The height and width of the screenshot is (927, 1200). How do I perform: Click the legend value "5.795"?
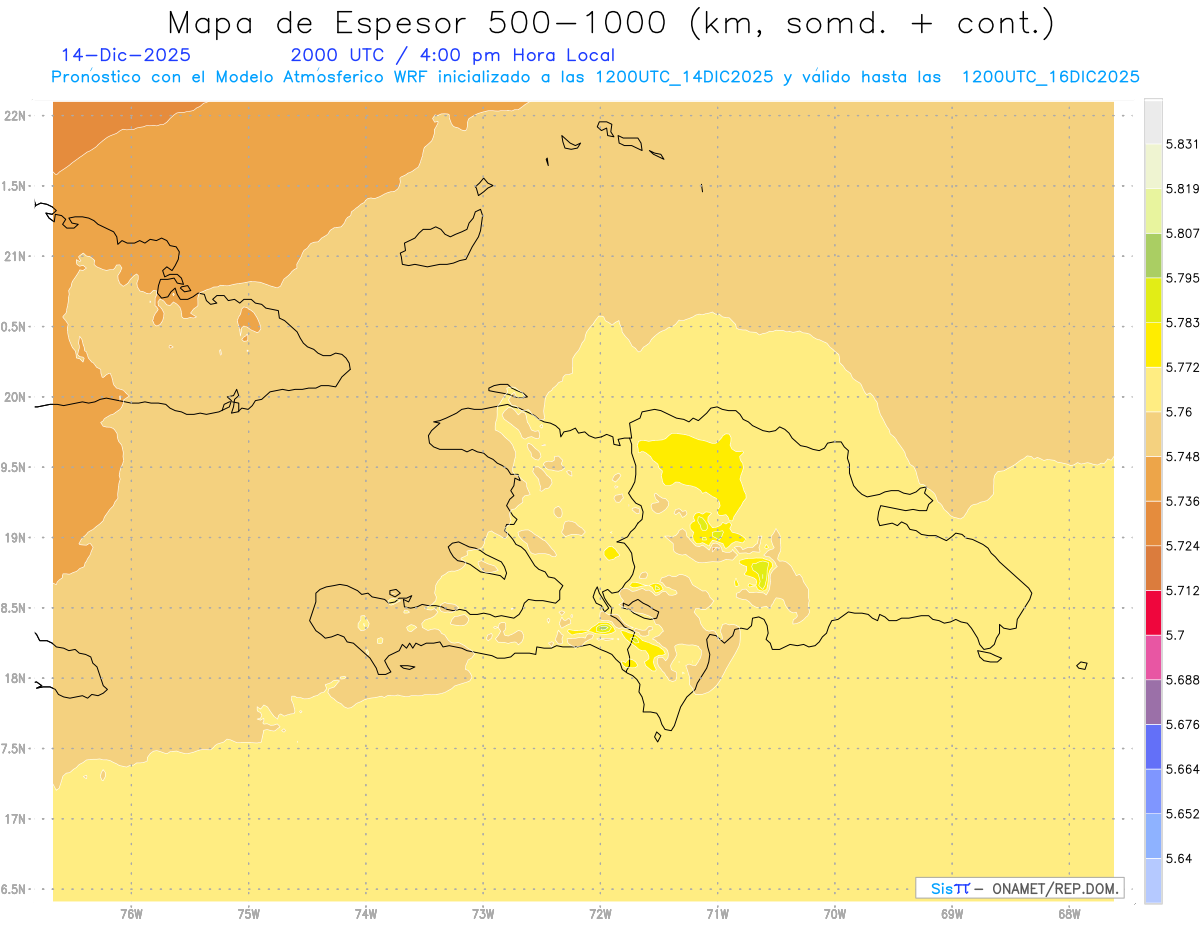point(1183,278)
